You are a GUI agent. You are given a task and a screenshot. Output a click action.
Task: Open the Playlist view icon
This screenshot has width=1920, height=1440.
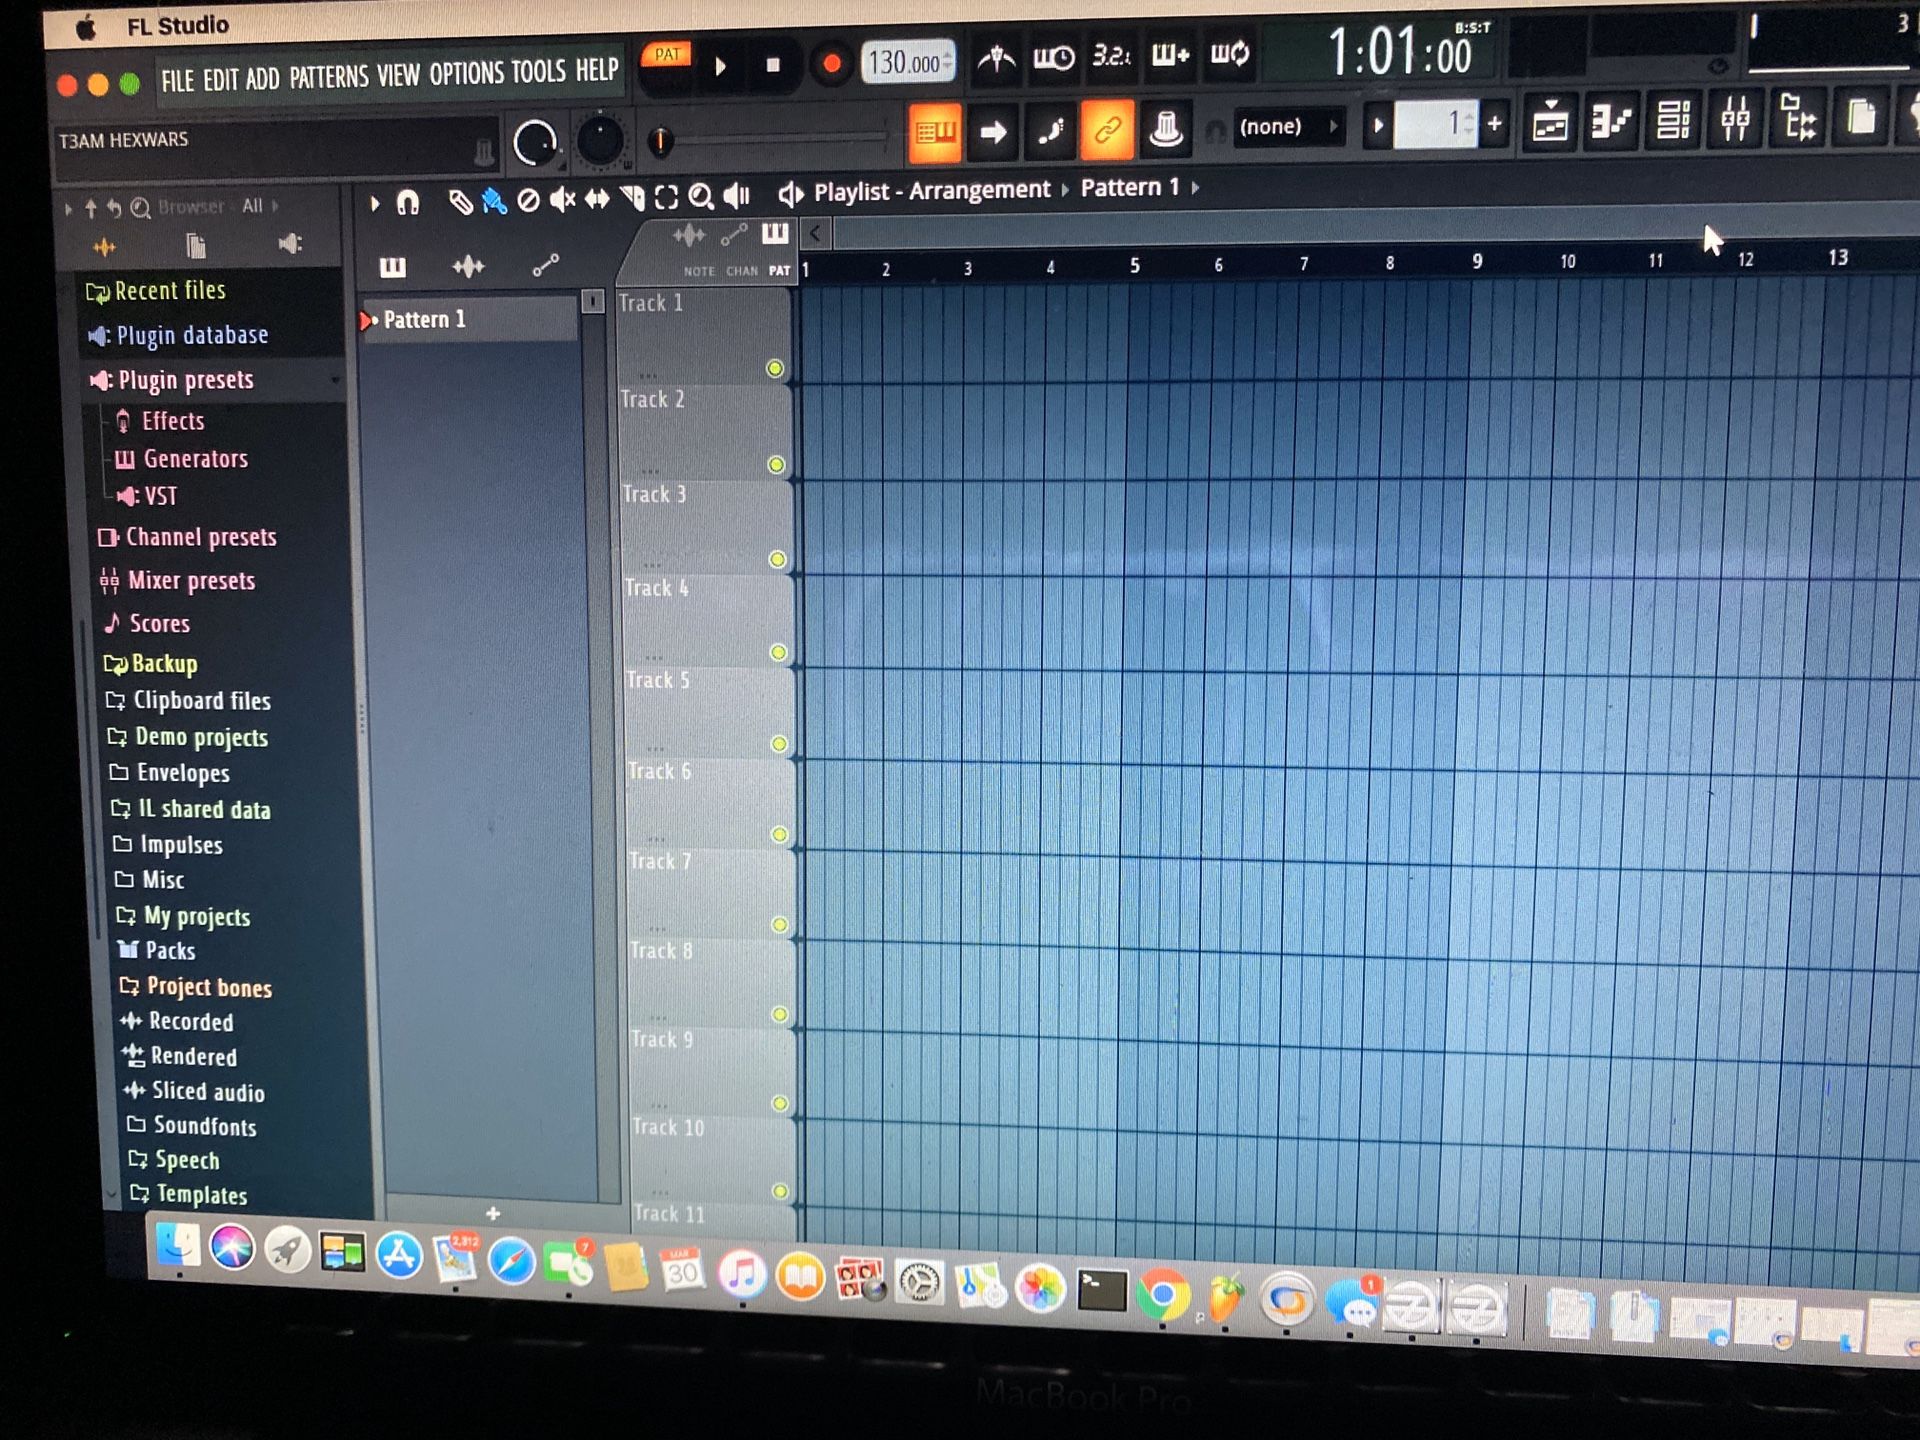(x=1549, y=122)
